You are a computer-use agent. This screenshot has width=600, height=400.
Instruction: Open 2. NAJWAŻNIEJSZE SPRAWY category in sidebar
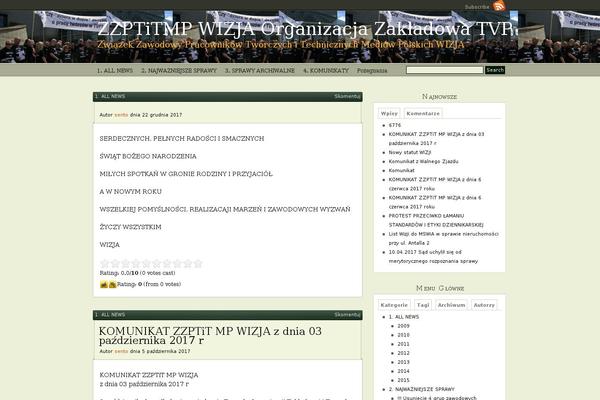click(x=422, y=389)
